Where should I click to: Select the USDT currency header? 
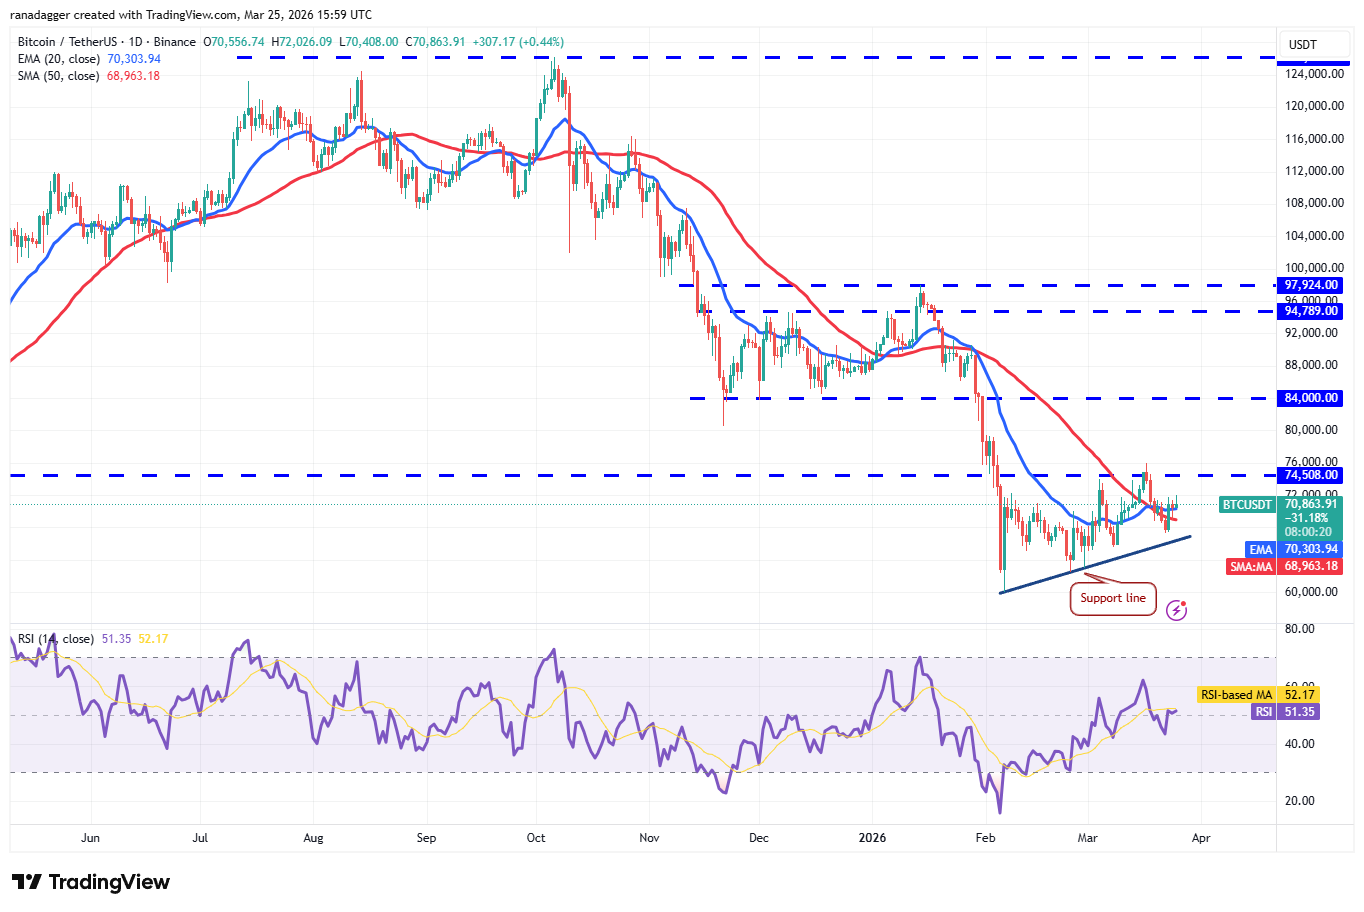1302,45
